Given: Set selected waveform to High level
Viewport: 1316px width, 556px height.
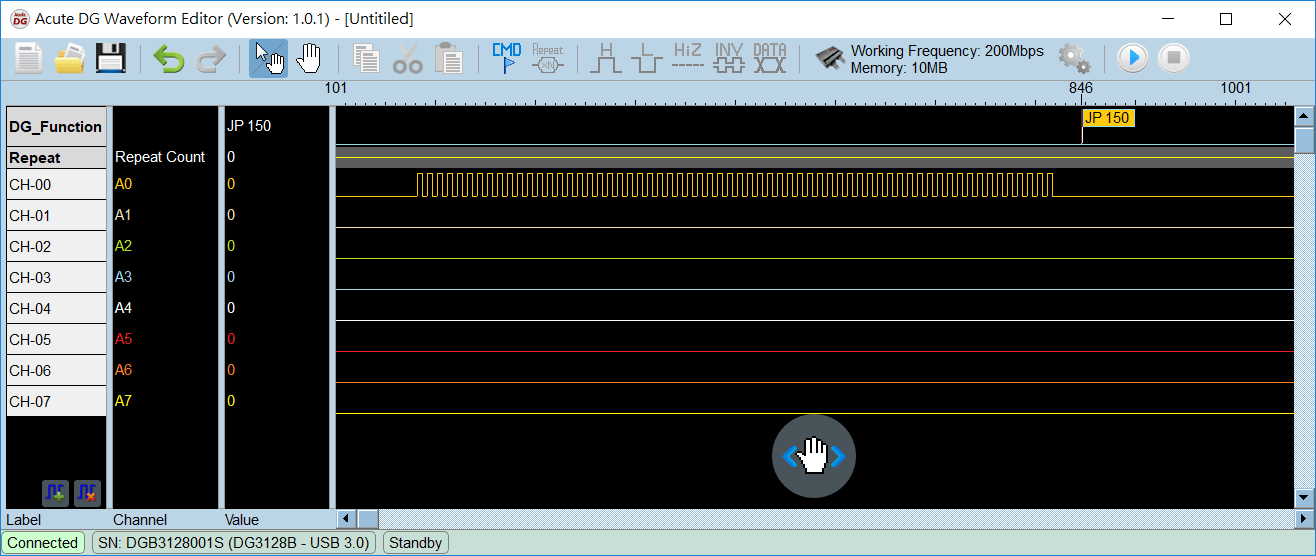Looking at the screenshot, I should (606, 59).
